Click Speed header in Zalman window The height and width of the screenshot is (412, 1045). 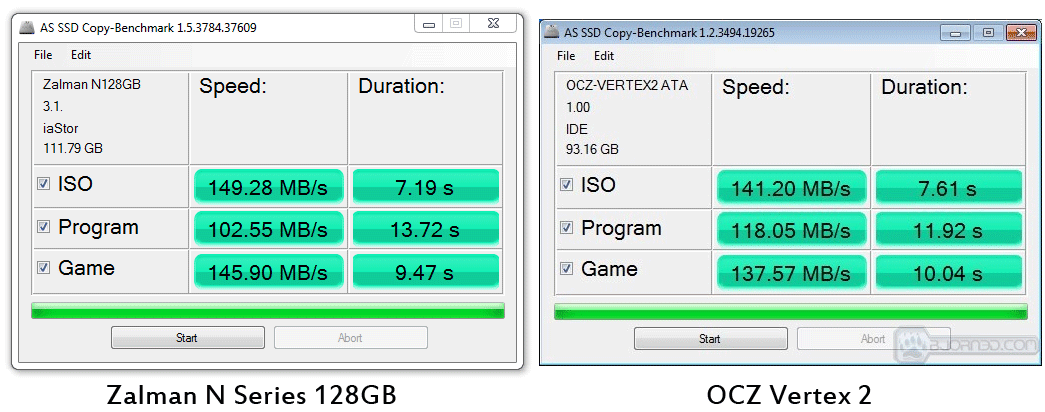pyautogui.click(x=233, y=86)
